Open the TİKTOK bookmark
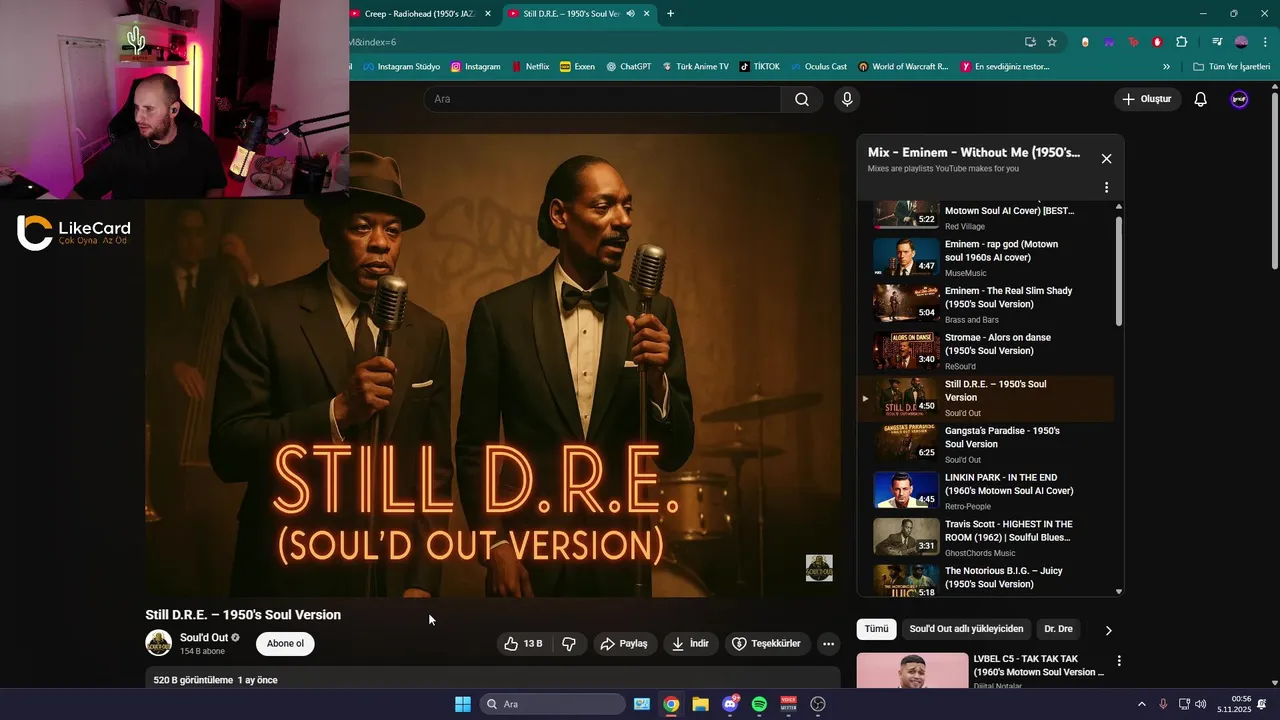This screenshot has width=1280, height=720. (759, 66)
